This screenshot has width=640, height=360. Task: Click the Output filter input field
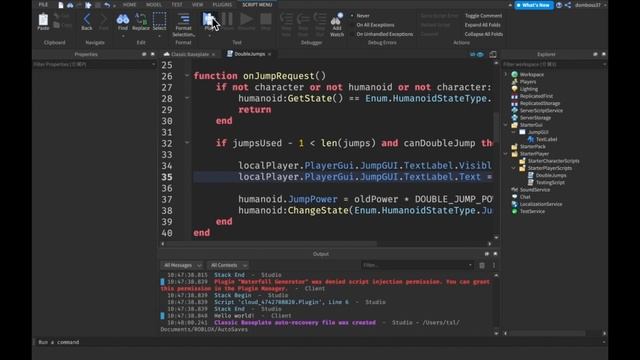417,265
